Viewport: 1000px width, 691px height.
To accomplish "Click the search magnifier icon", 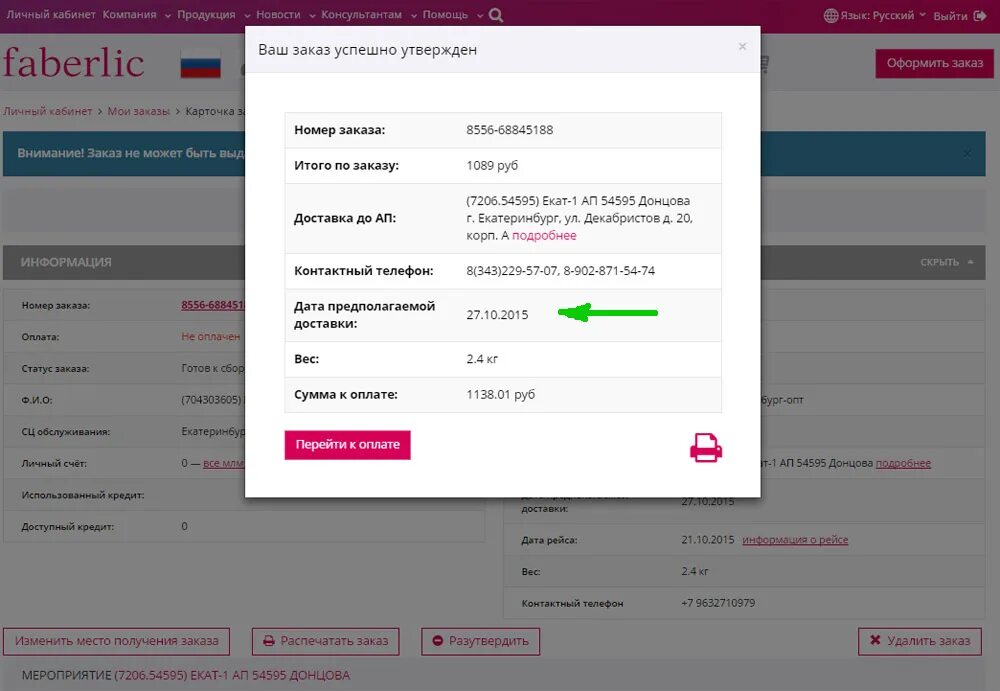I will tap(497, 15).
